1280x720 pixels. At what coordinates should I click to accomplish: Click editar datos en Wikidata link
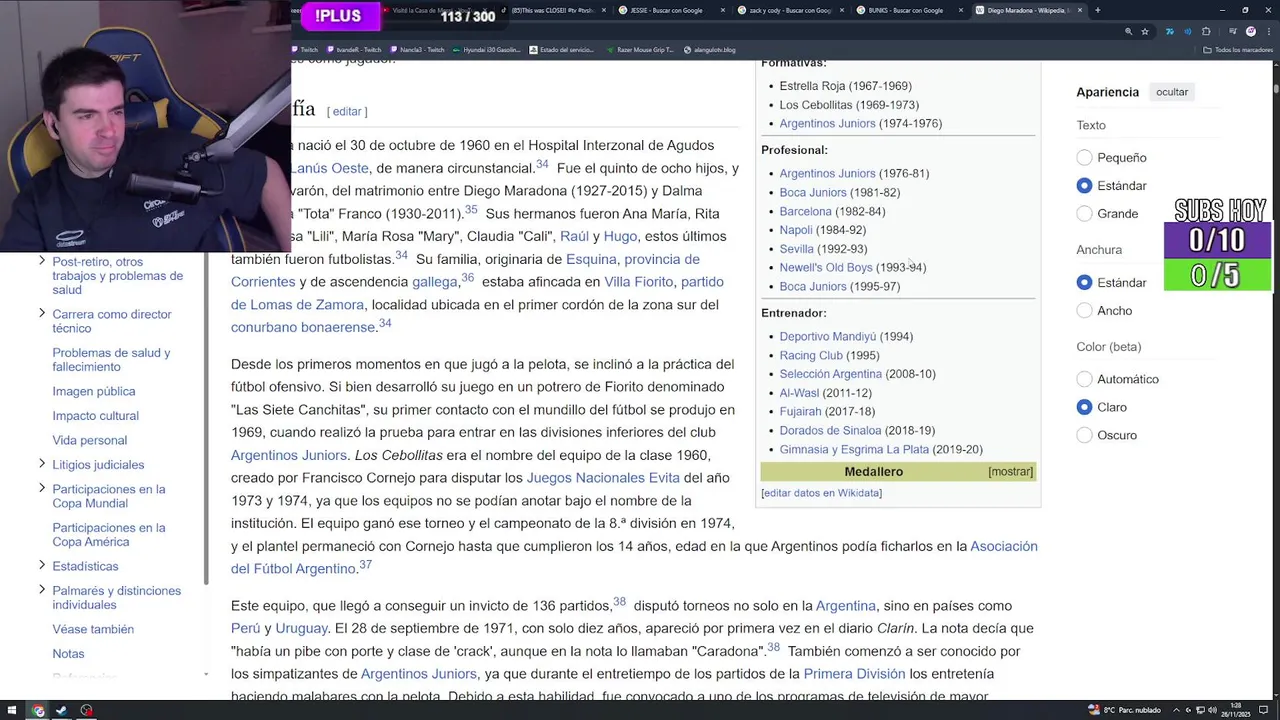point(821,493)
